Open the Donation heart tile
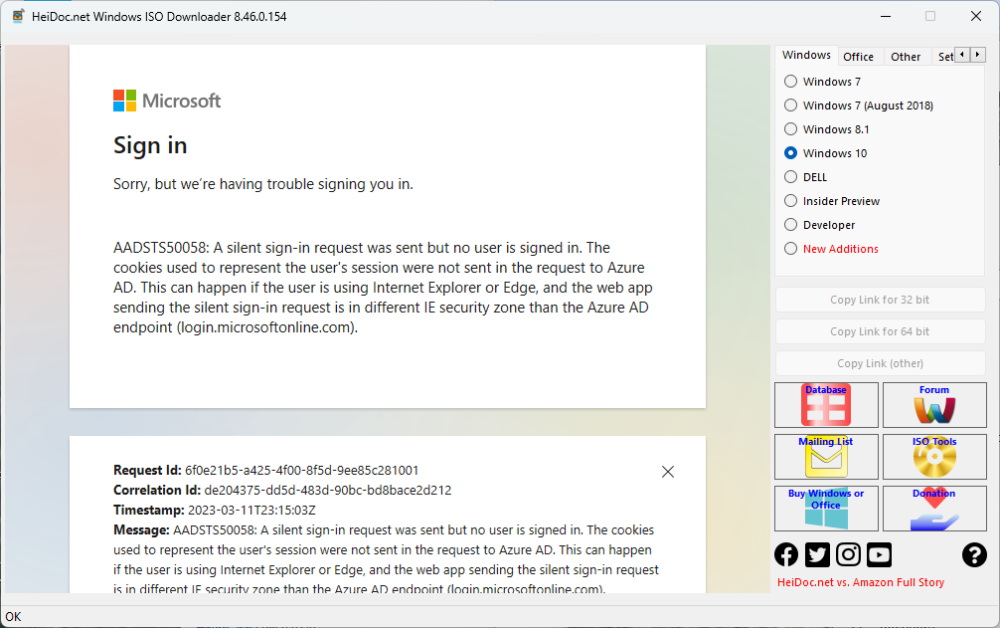1000x628 pixels. [x=934, y=508]
